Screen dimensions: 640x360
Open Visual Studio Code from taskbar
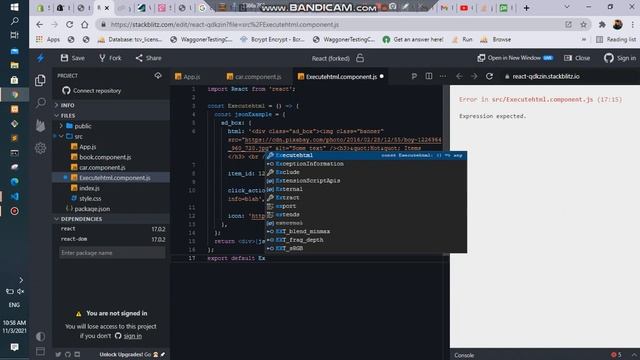pos(14,196)
